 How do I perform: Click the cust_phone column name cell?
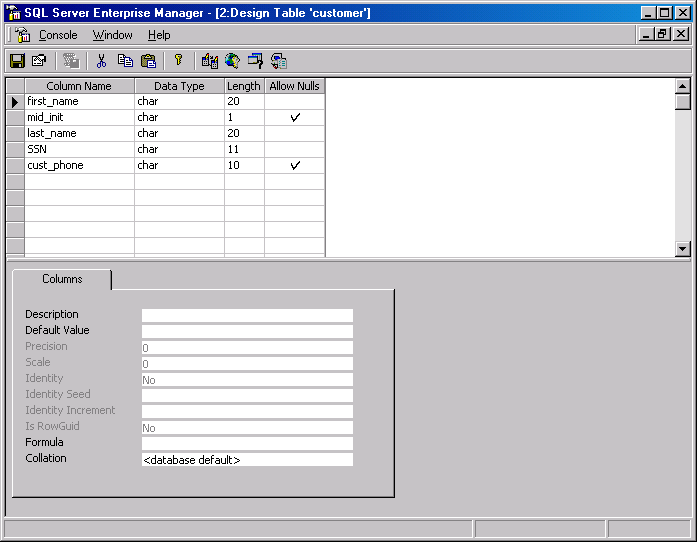(x=80, y=165)
